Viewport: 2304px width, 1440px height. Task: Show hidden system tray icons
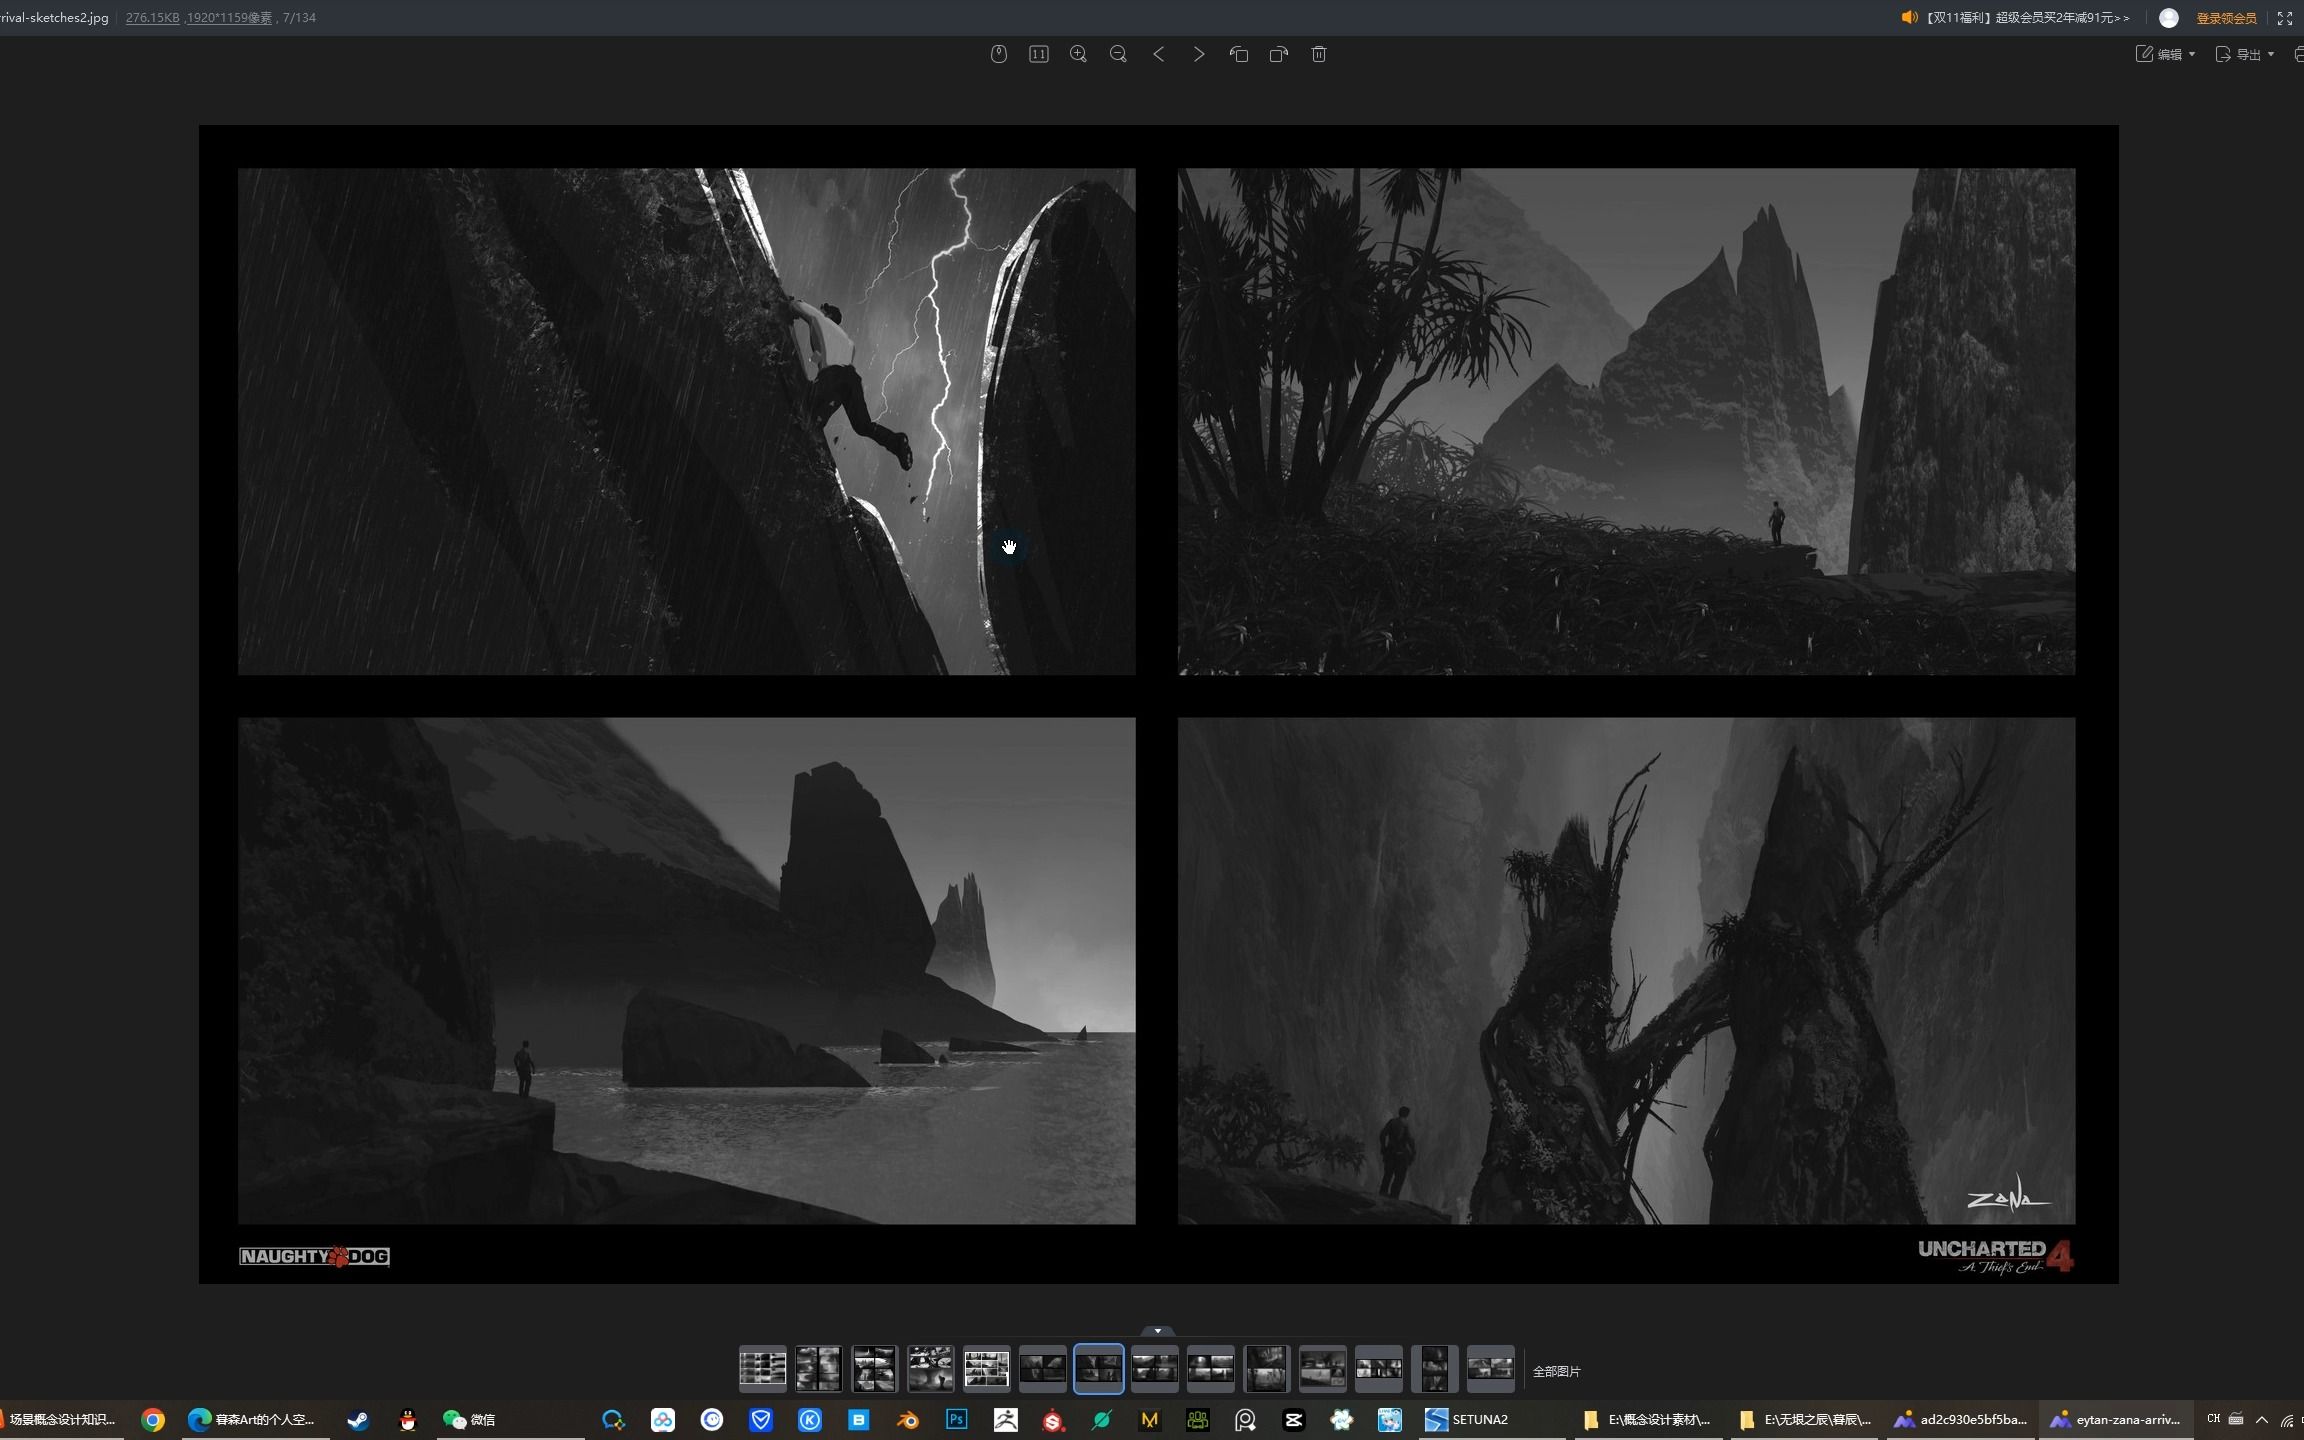[x=2262, y=1420]
